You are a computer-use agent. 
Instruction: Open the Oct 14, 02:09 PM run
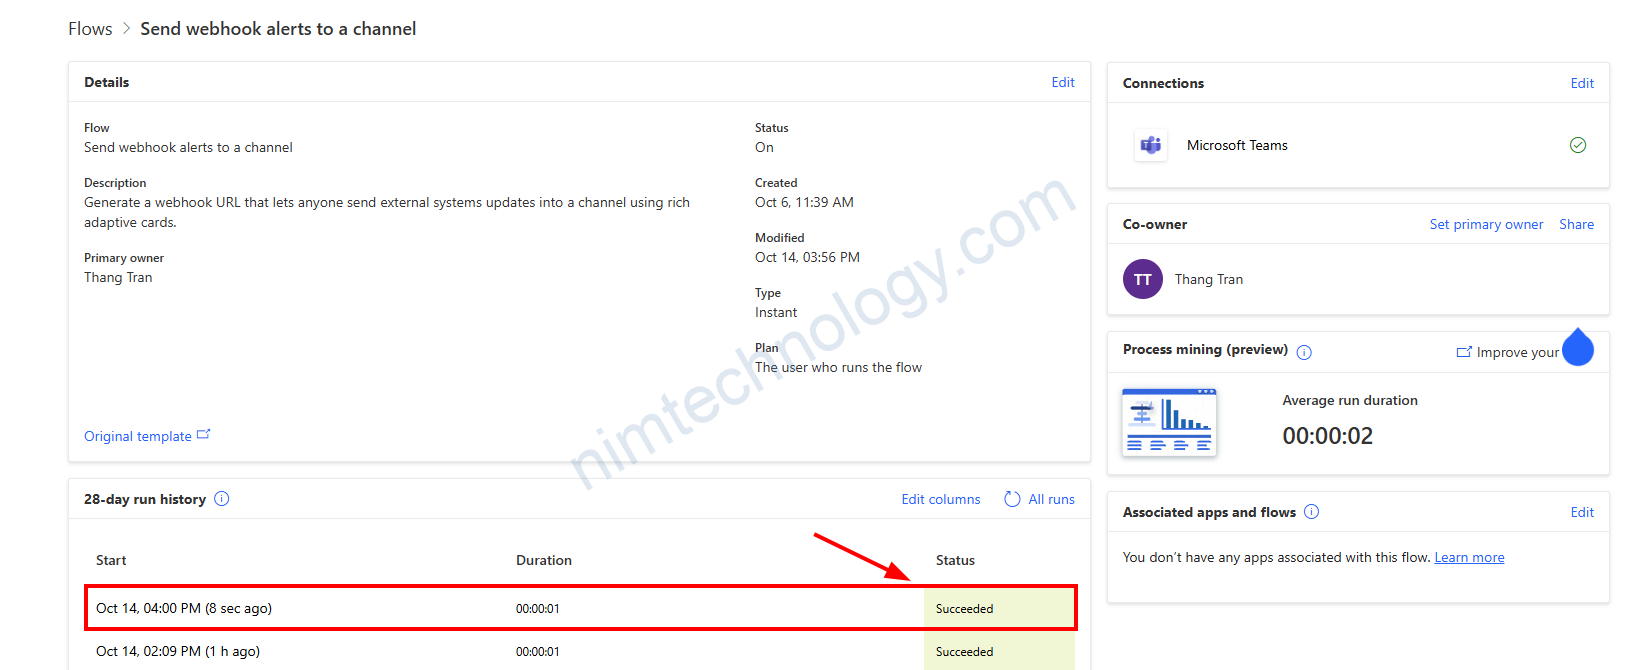click(x=178, y=651)
